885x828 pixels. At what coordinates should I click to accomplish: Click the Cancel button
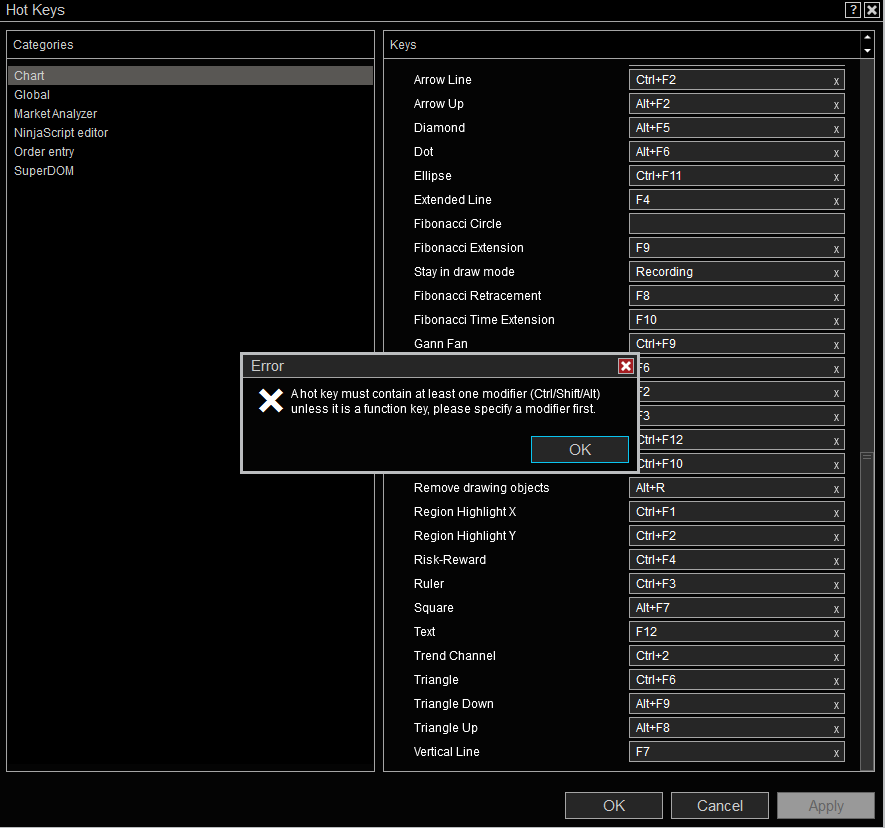720,805
